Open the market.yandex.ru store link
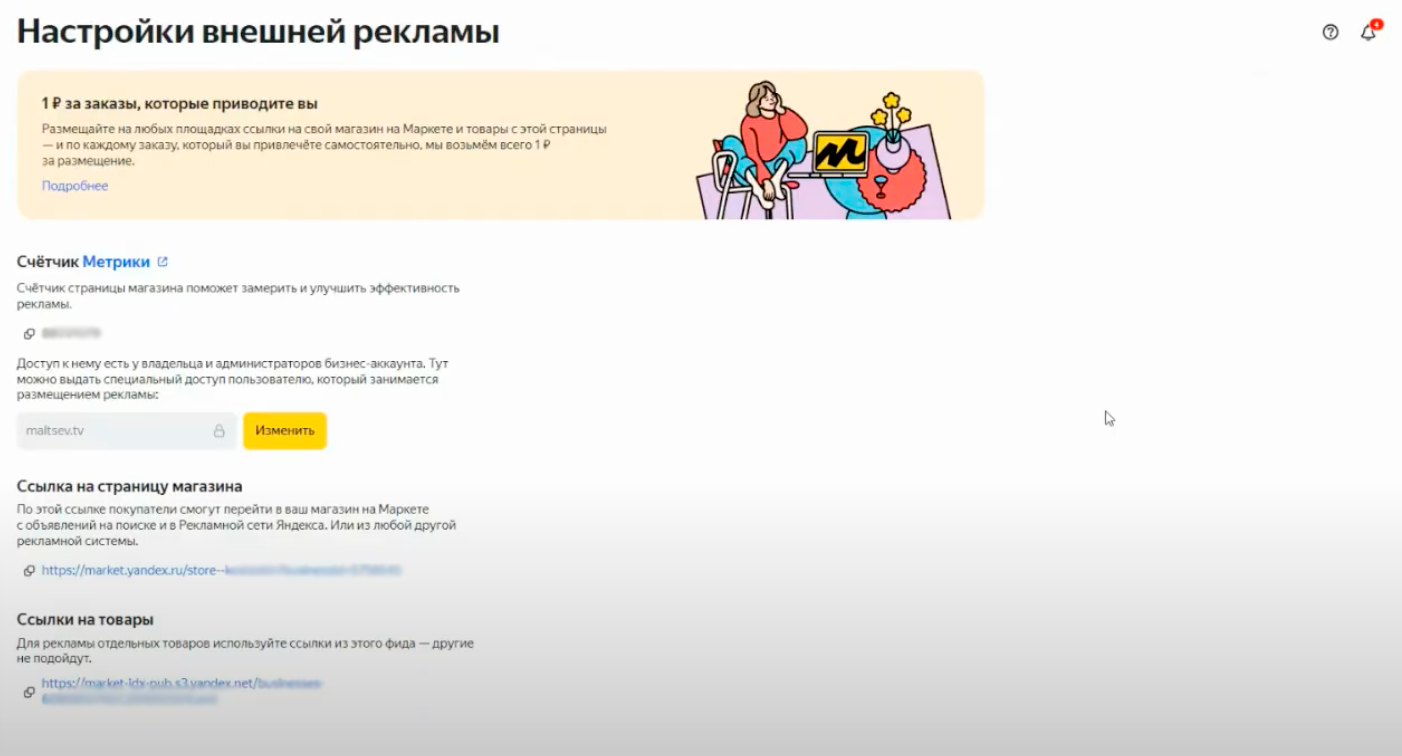This screenshot has width=1402, height=756. [221, 571]
